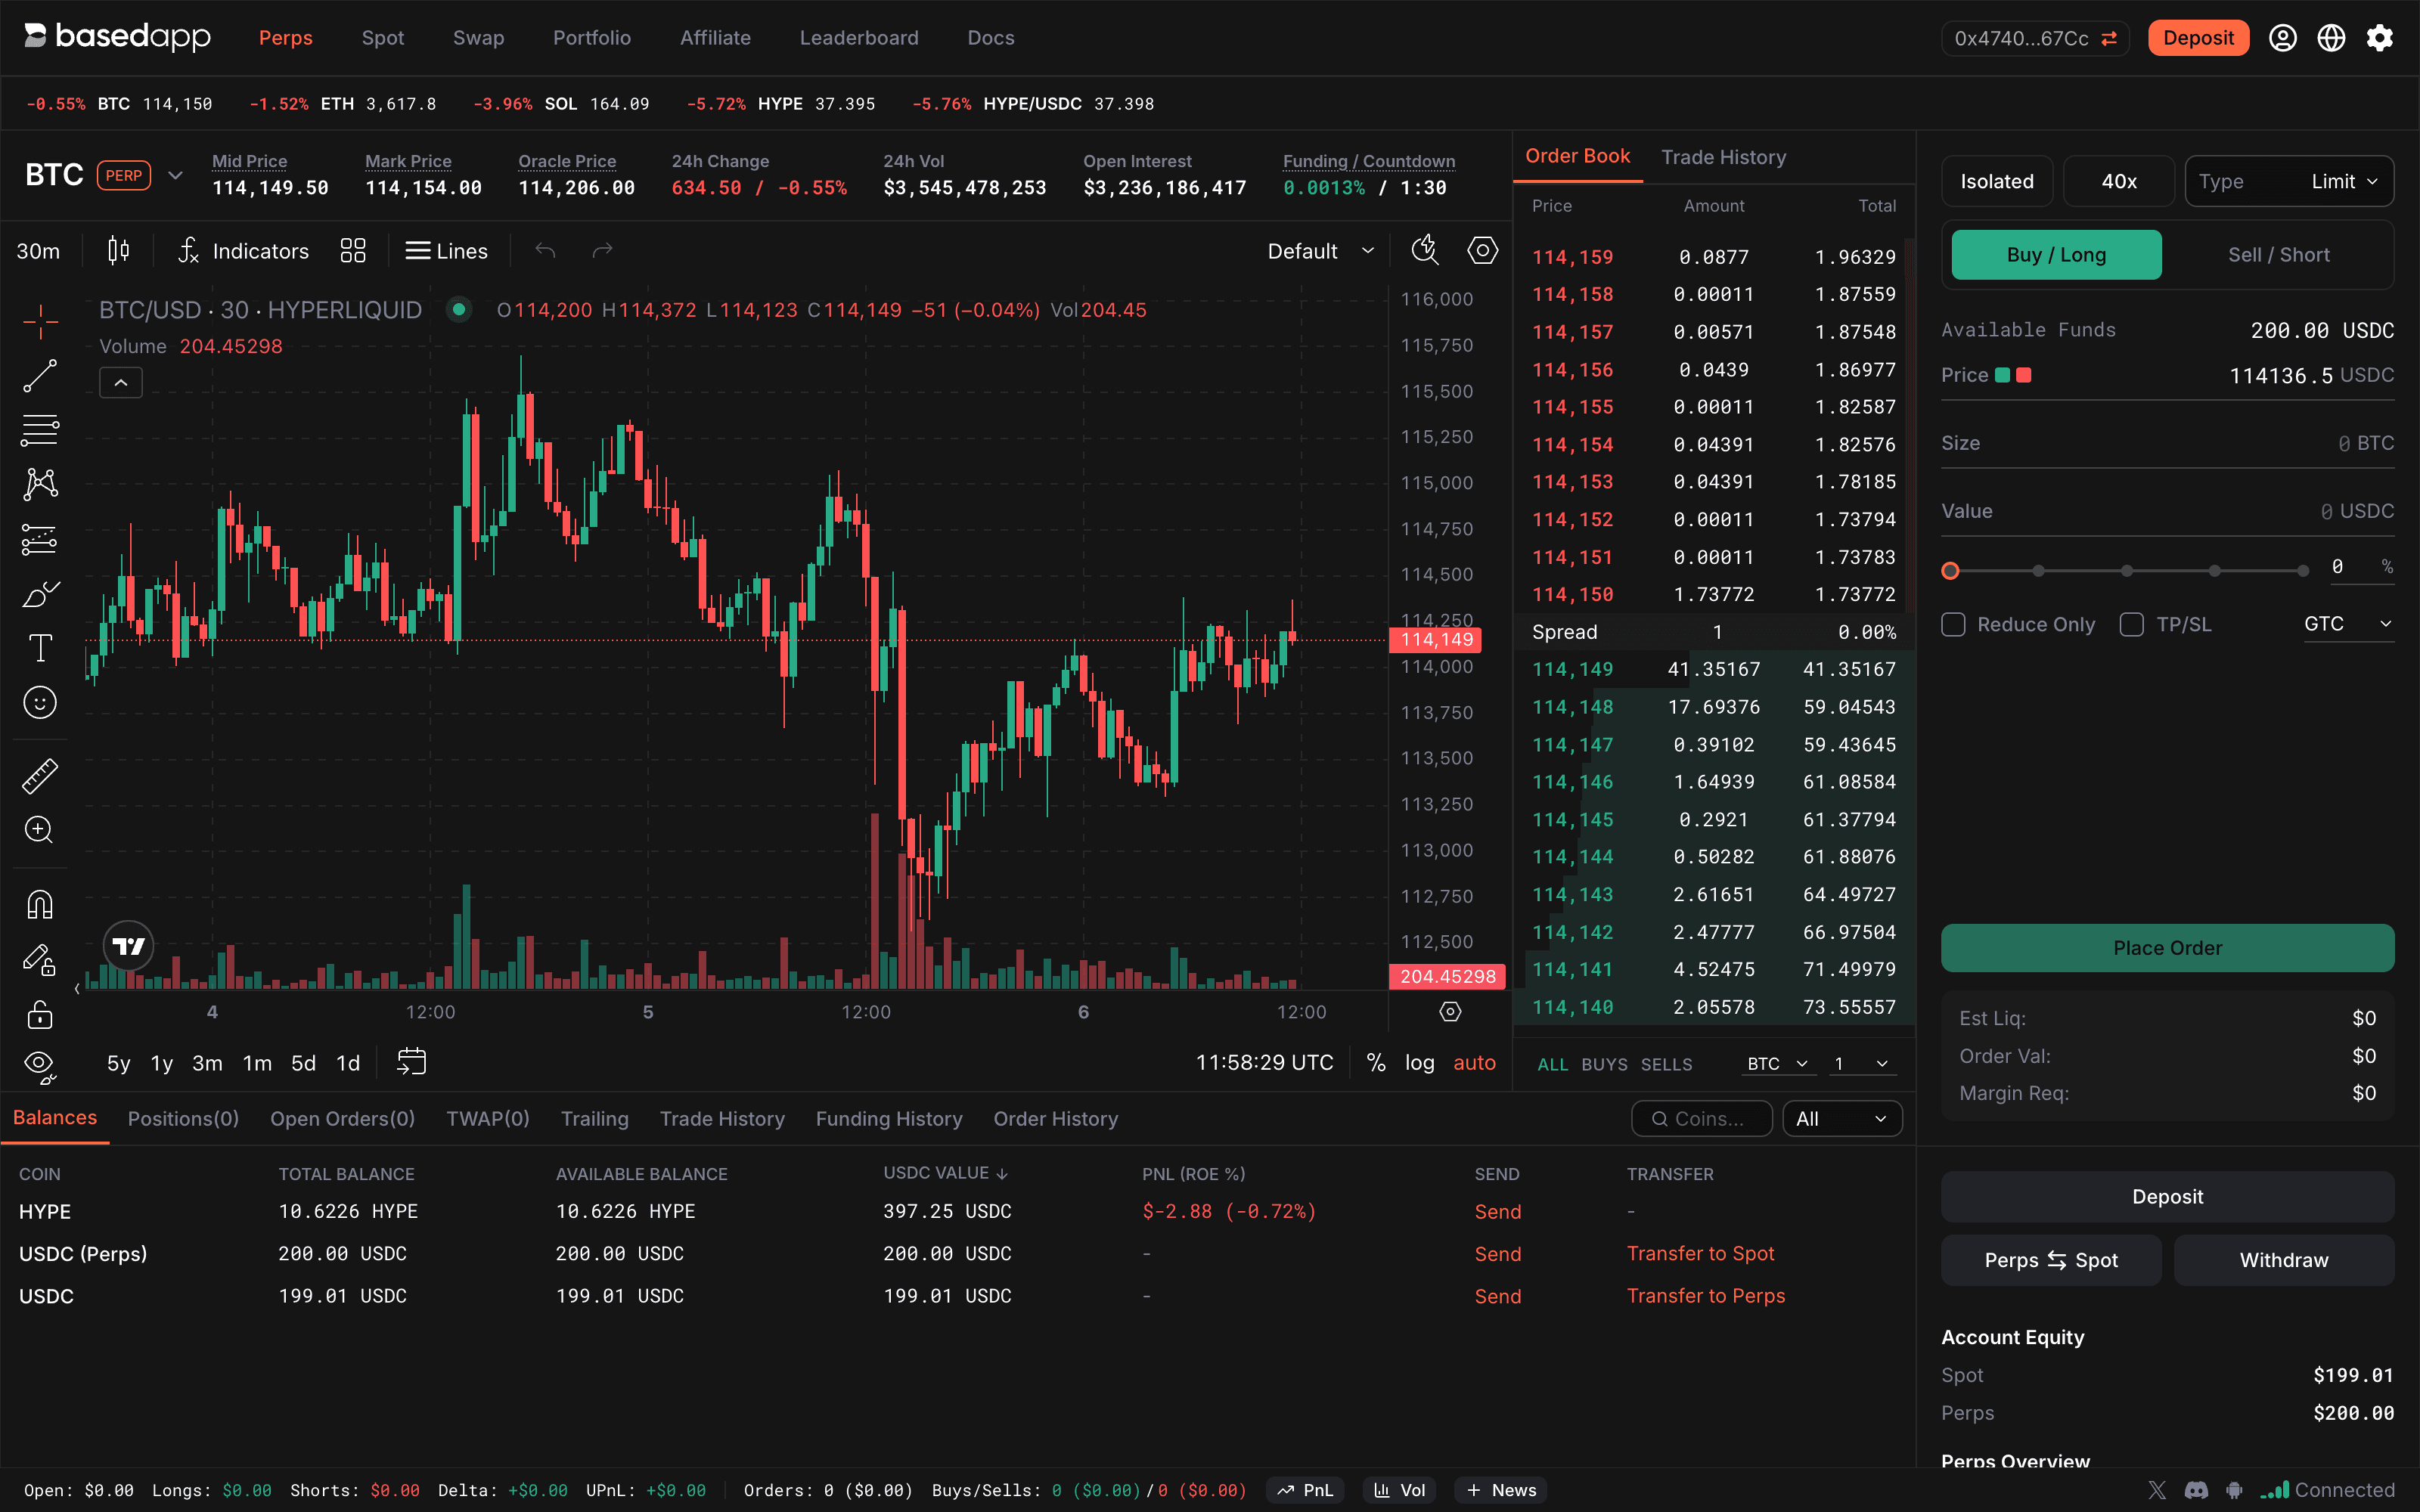Switch to Trade History beside Order Book
2420x1512 pixels.
1723,157
